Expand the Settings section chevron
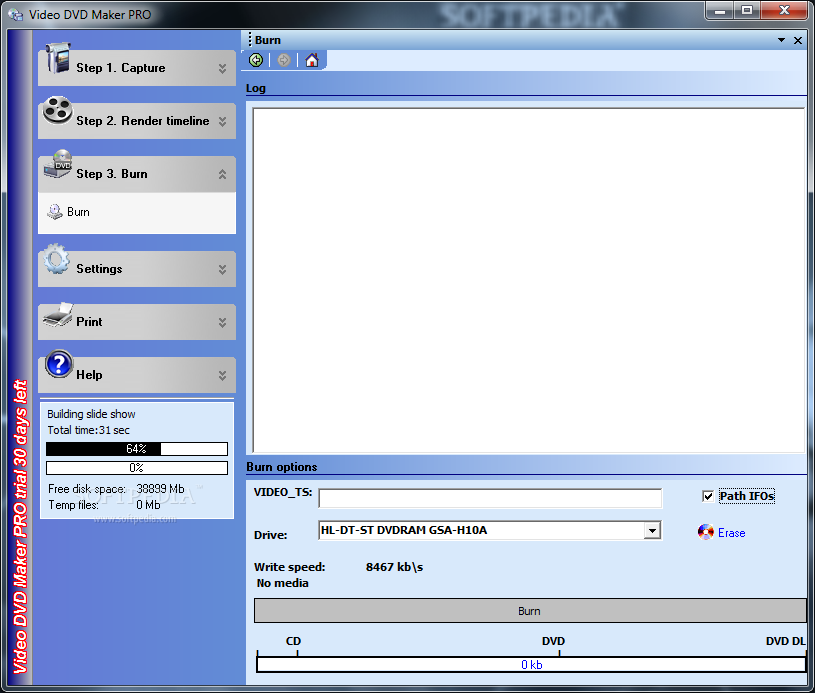 coord(222,269)
